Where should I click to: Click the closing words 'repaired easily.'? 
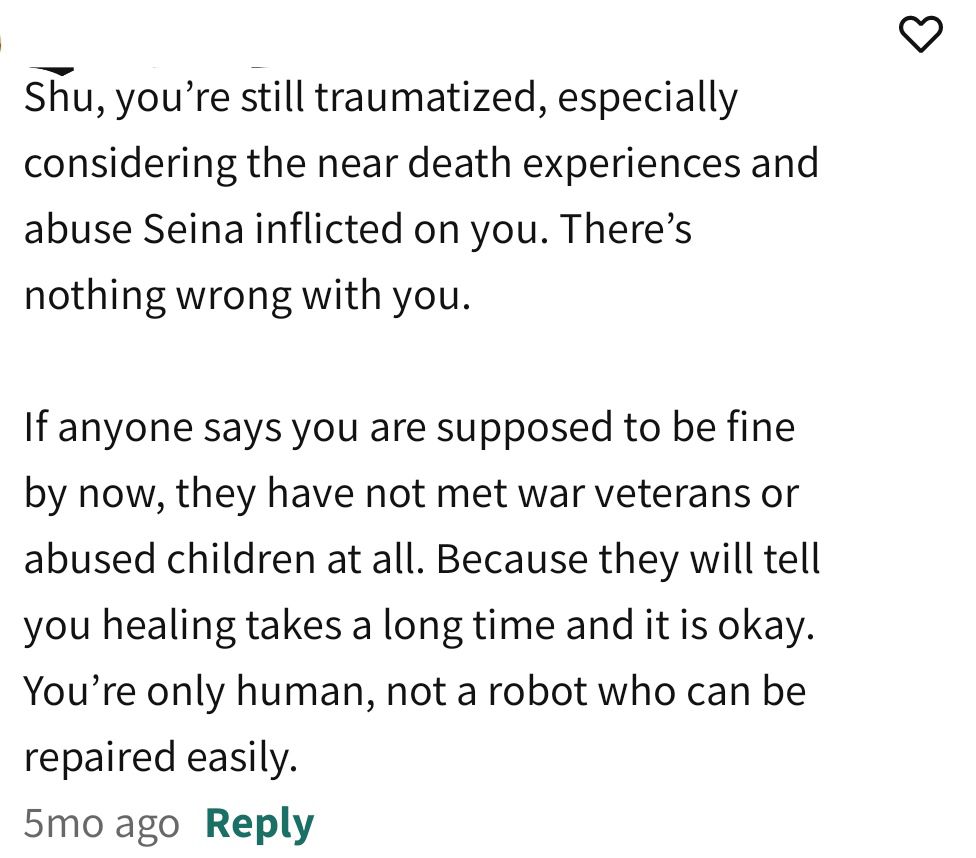click(x=161, y=758)
